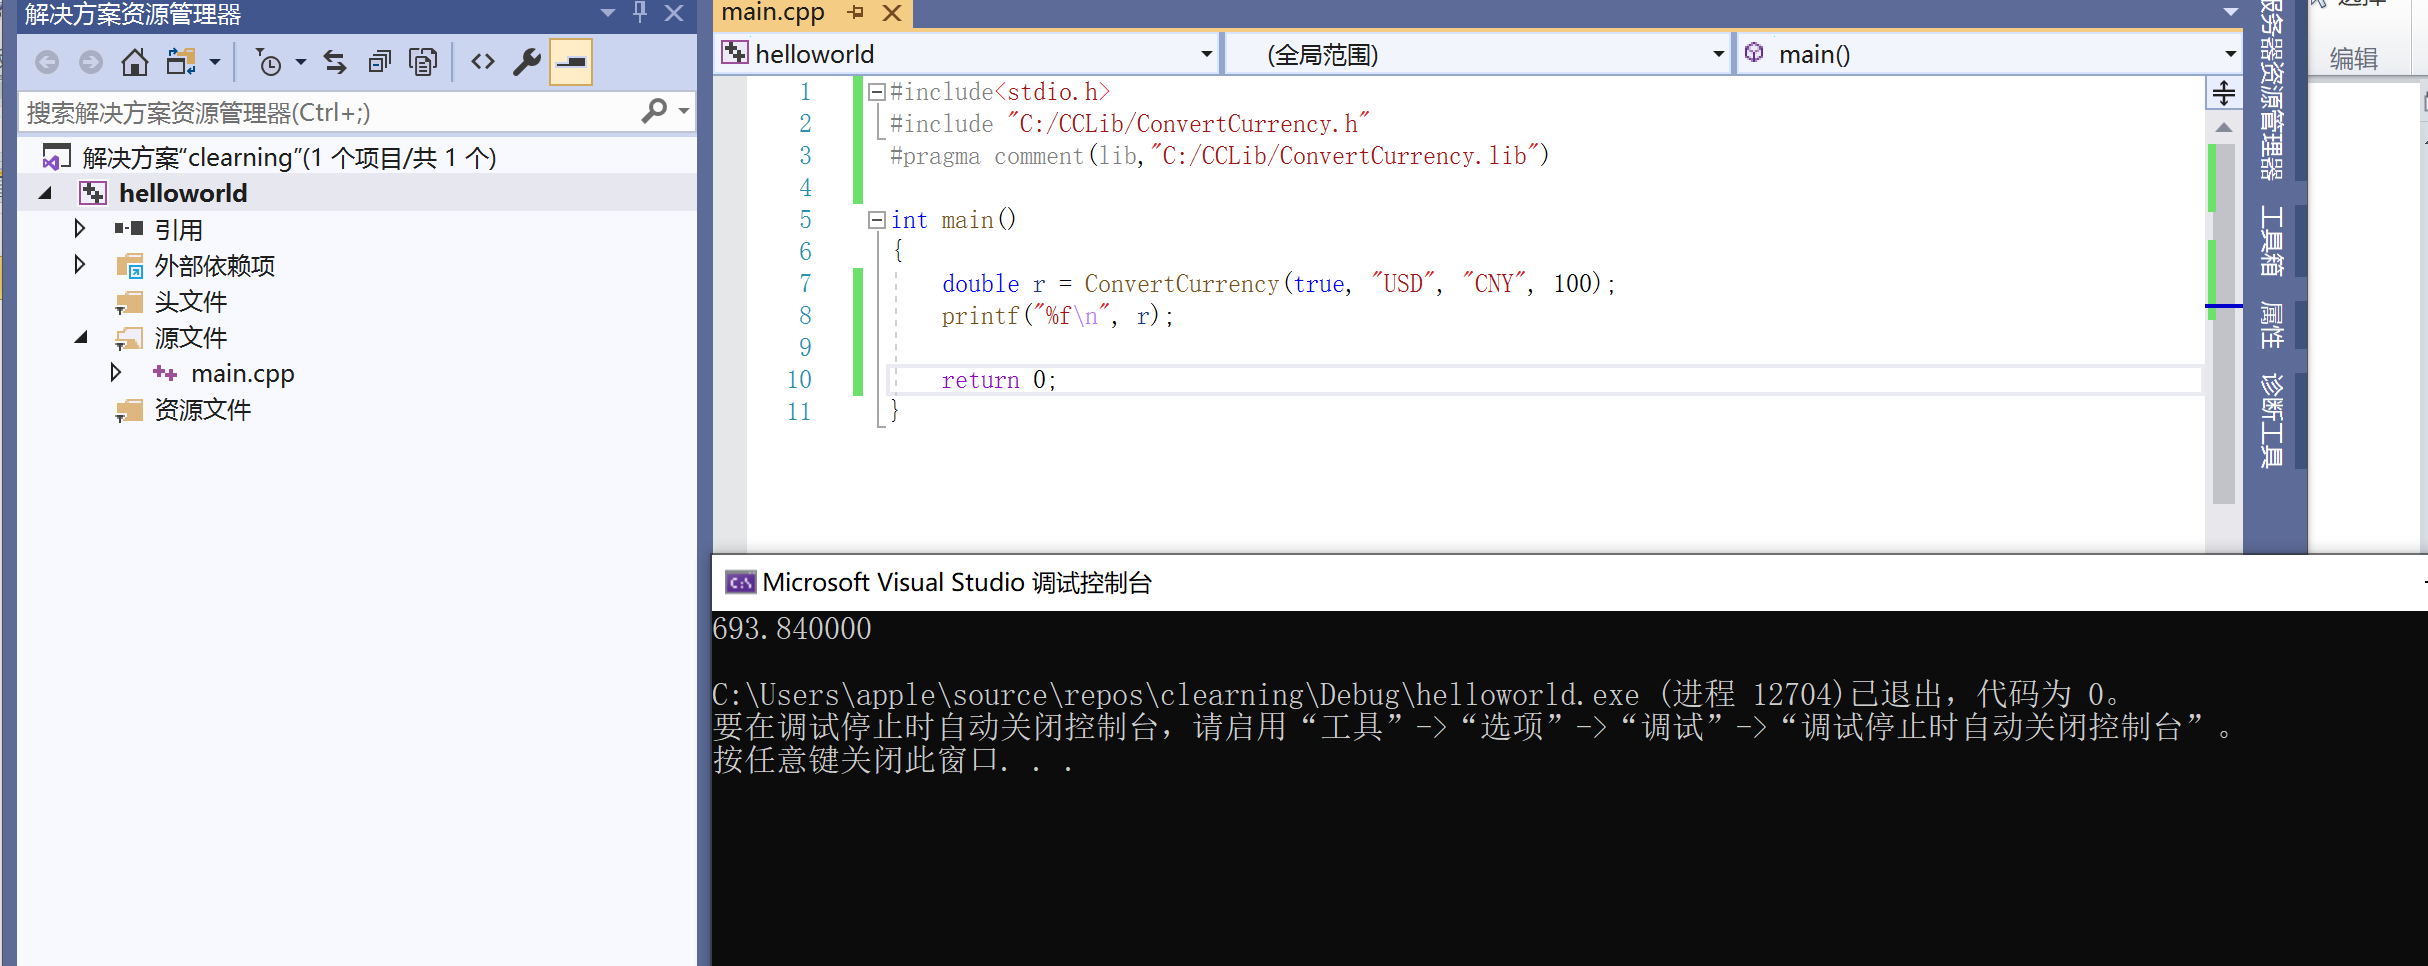Screen dimensions: 2428x966
Task: Run the Solution Explorer search
Action: pyautogui.click(x=655, y=110)
